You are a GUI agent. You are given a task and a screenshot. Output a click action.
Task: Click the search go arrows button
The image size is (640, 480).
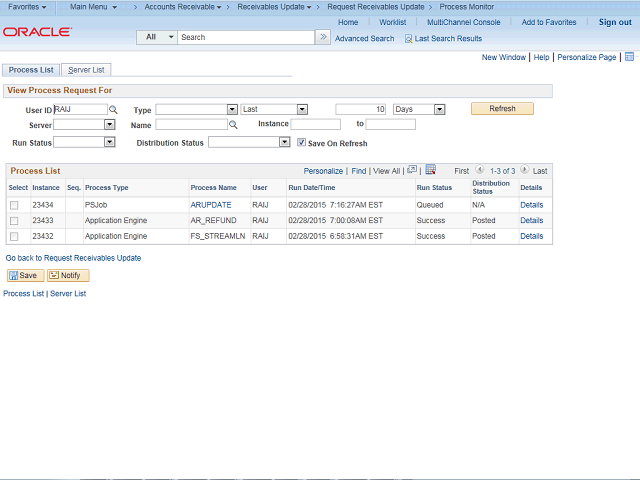323,37
